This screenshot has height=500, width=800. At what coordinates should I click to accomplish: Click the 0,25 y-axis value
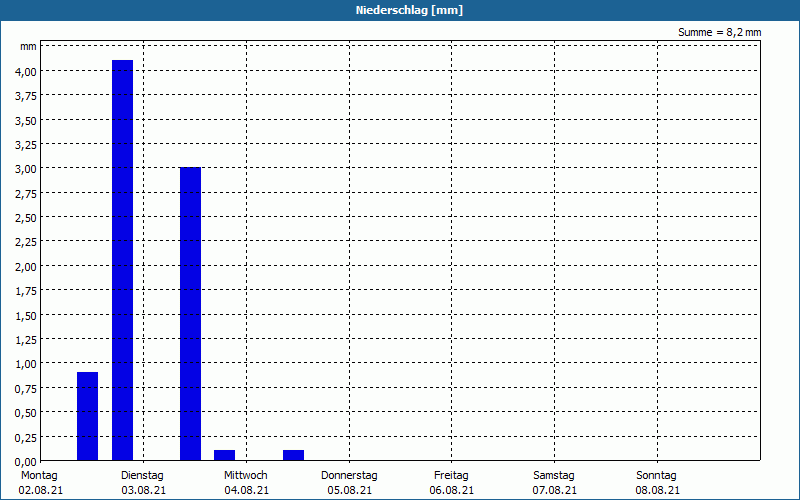(x=26, y=437)
